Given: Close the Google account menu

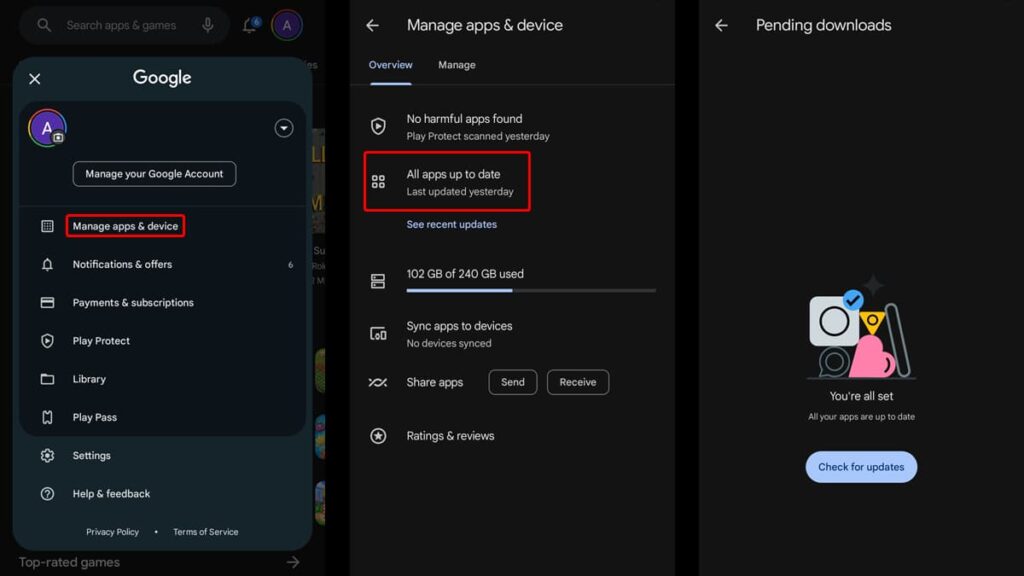Looking at the screenshot, I should tap(35, 79).
